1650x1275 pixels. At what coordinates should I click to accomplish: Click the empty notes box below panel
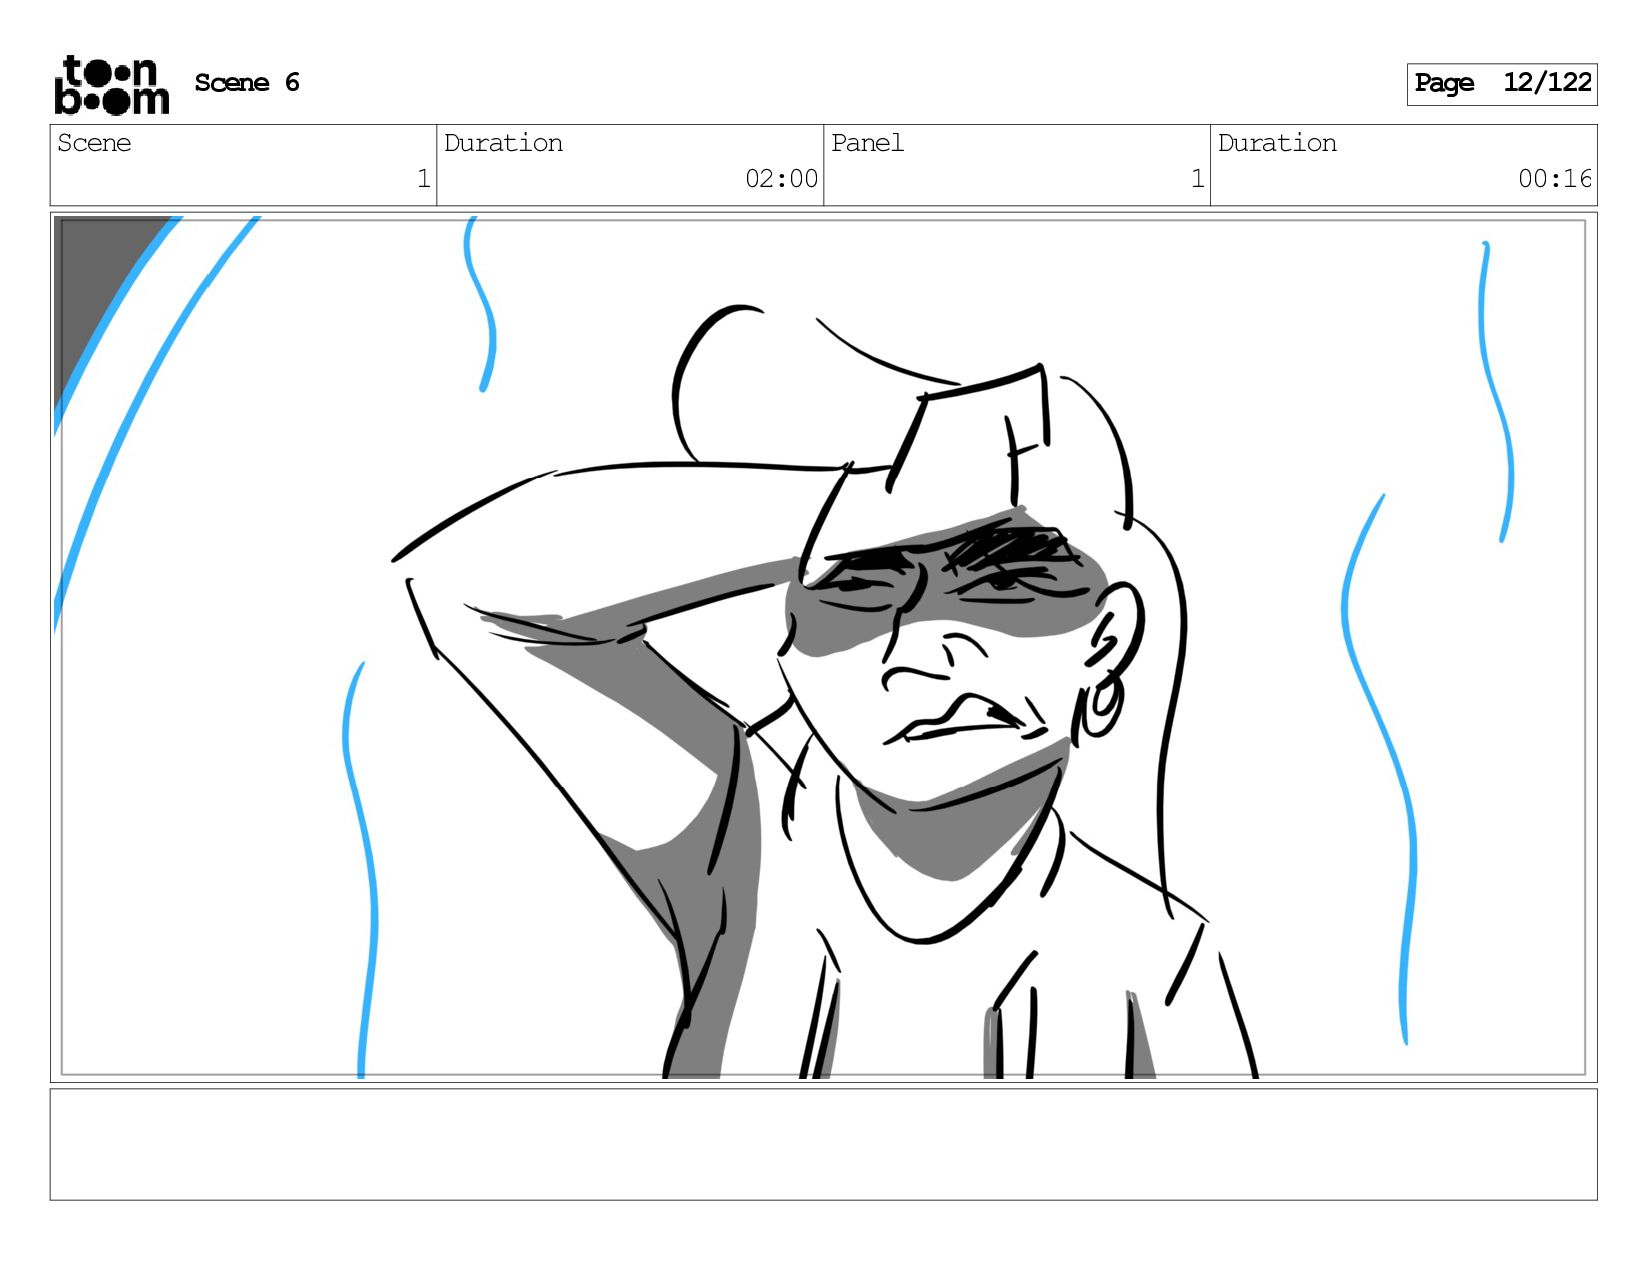pyautogui.click(x=824, y=1144)
